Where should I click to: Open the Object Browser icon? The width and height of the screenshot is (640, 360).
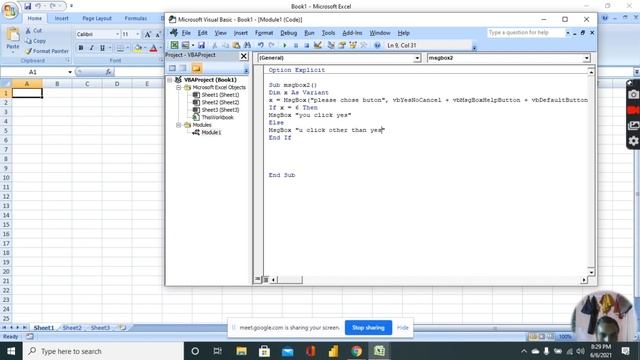point(353,45)
